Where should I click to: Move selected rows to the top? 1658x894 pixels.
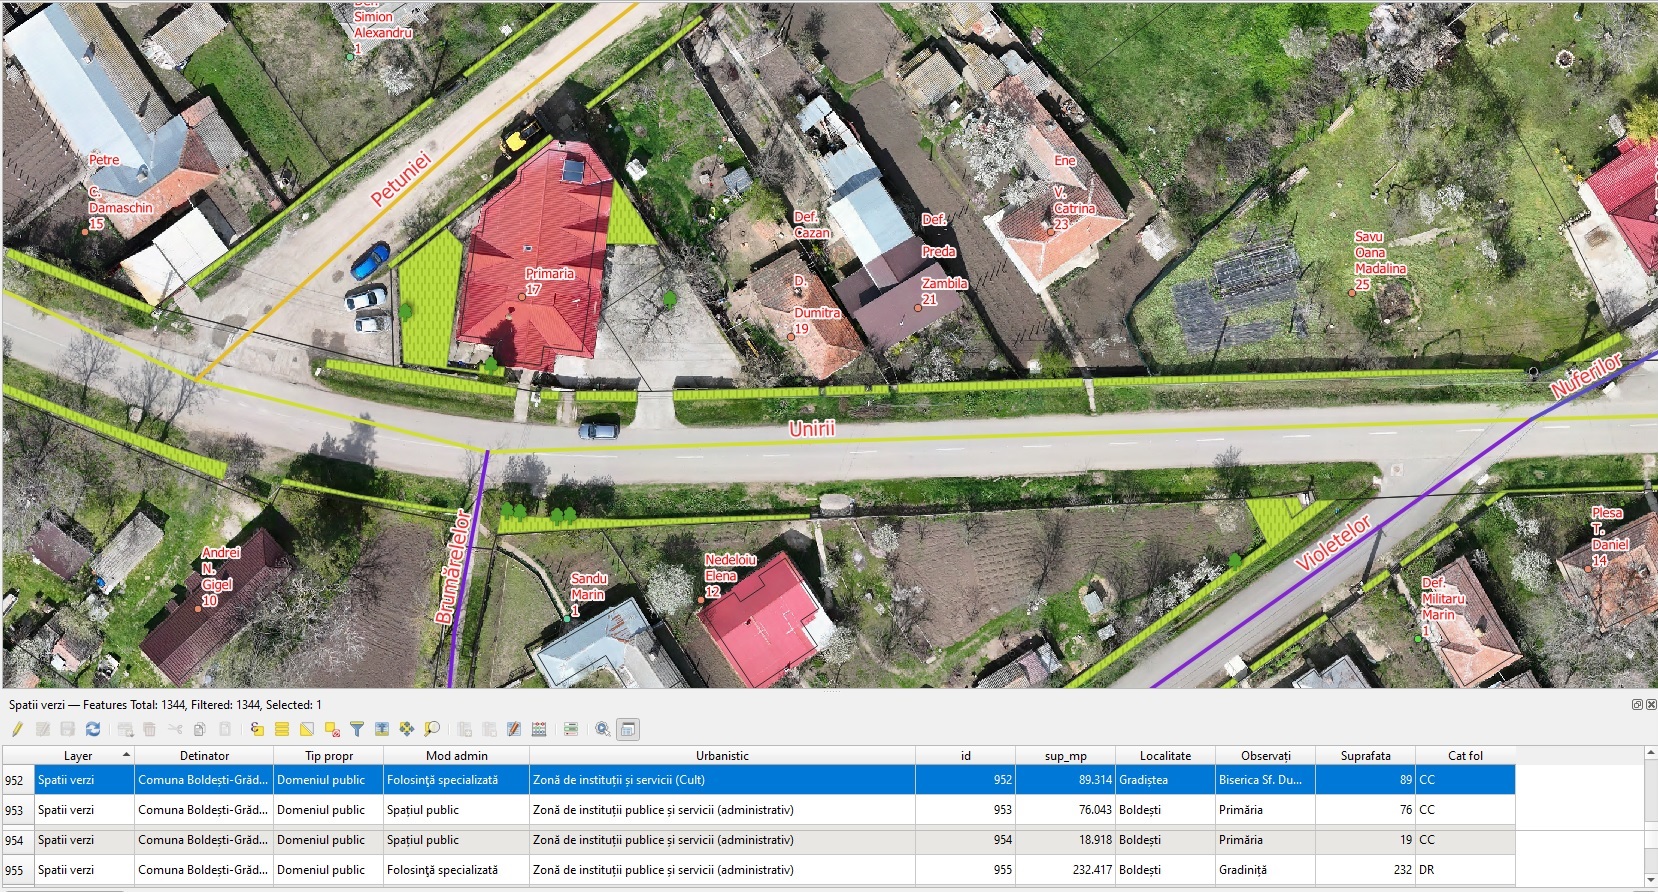(382, 730)
